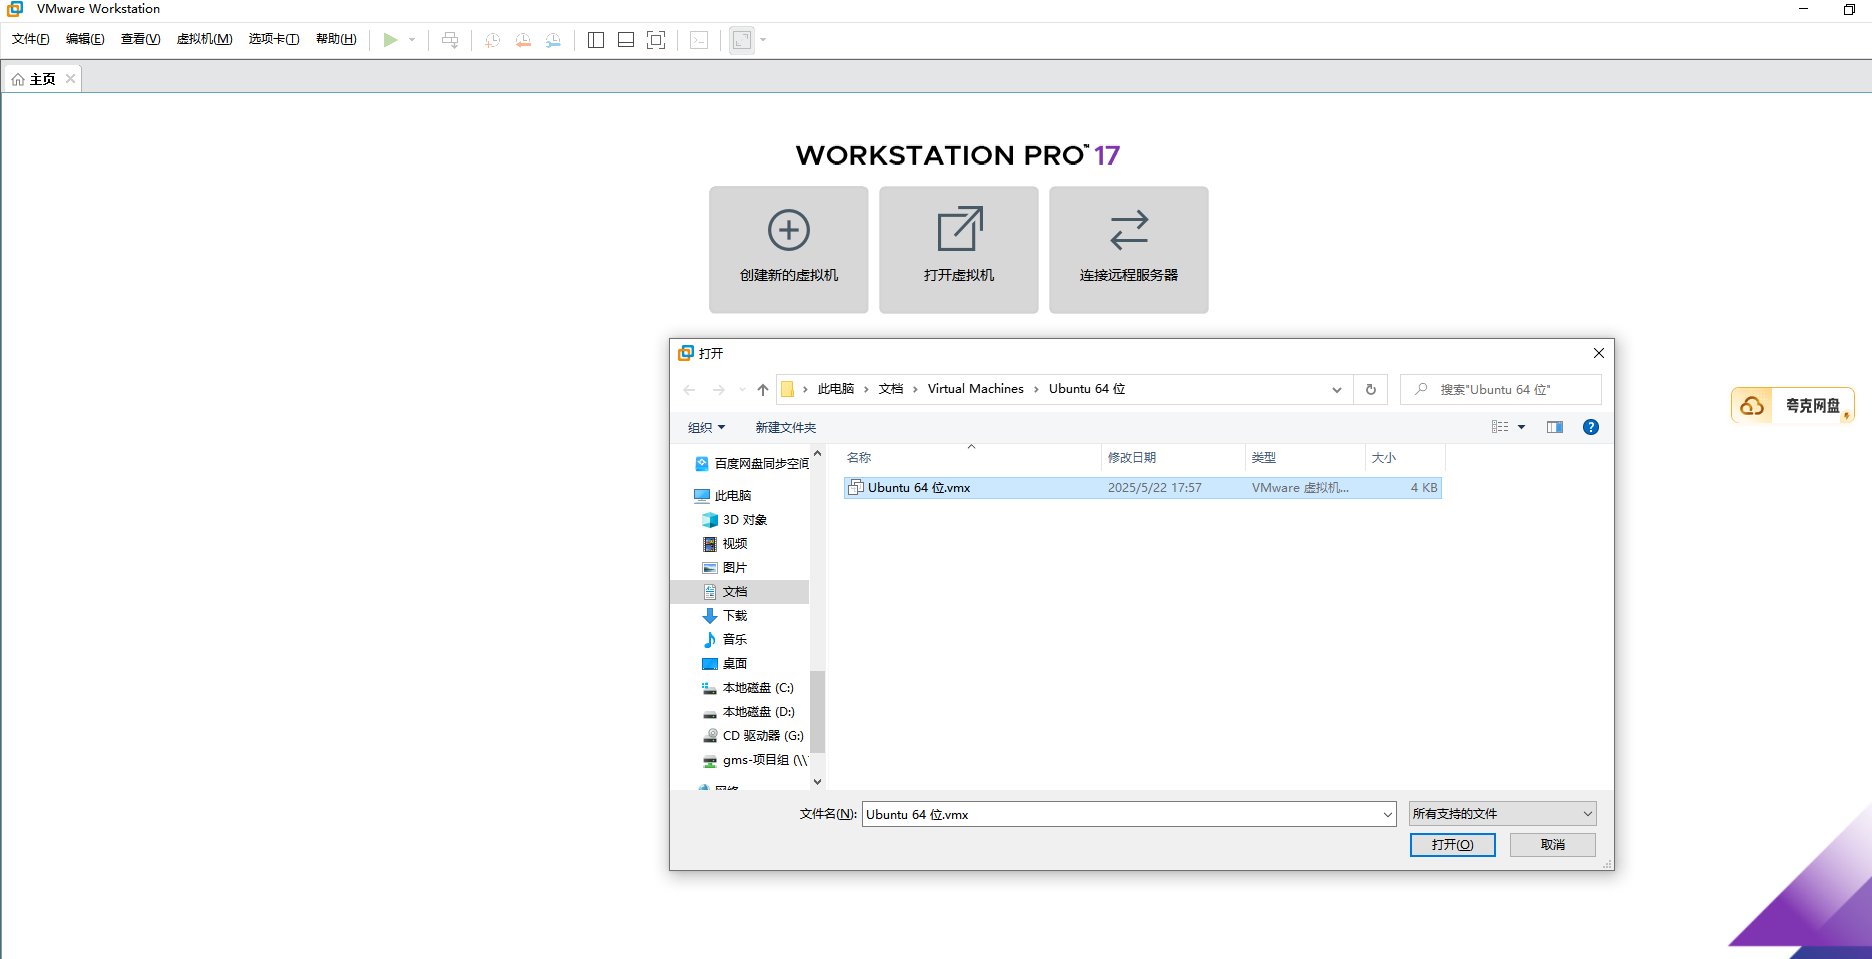Select CD 驱动器 (G:) in the tree

(x=753, y=736)
